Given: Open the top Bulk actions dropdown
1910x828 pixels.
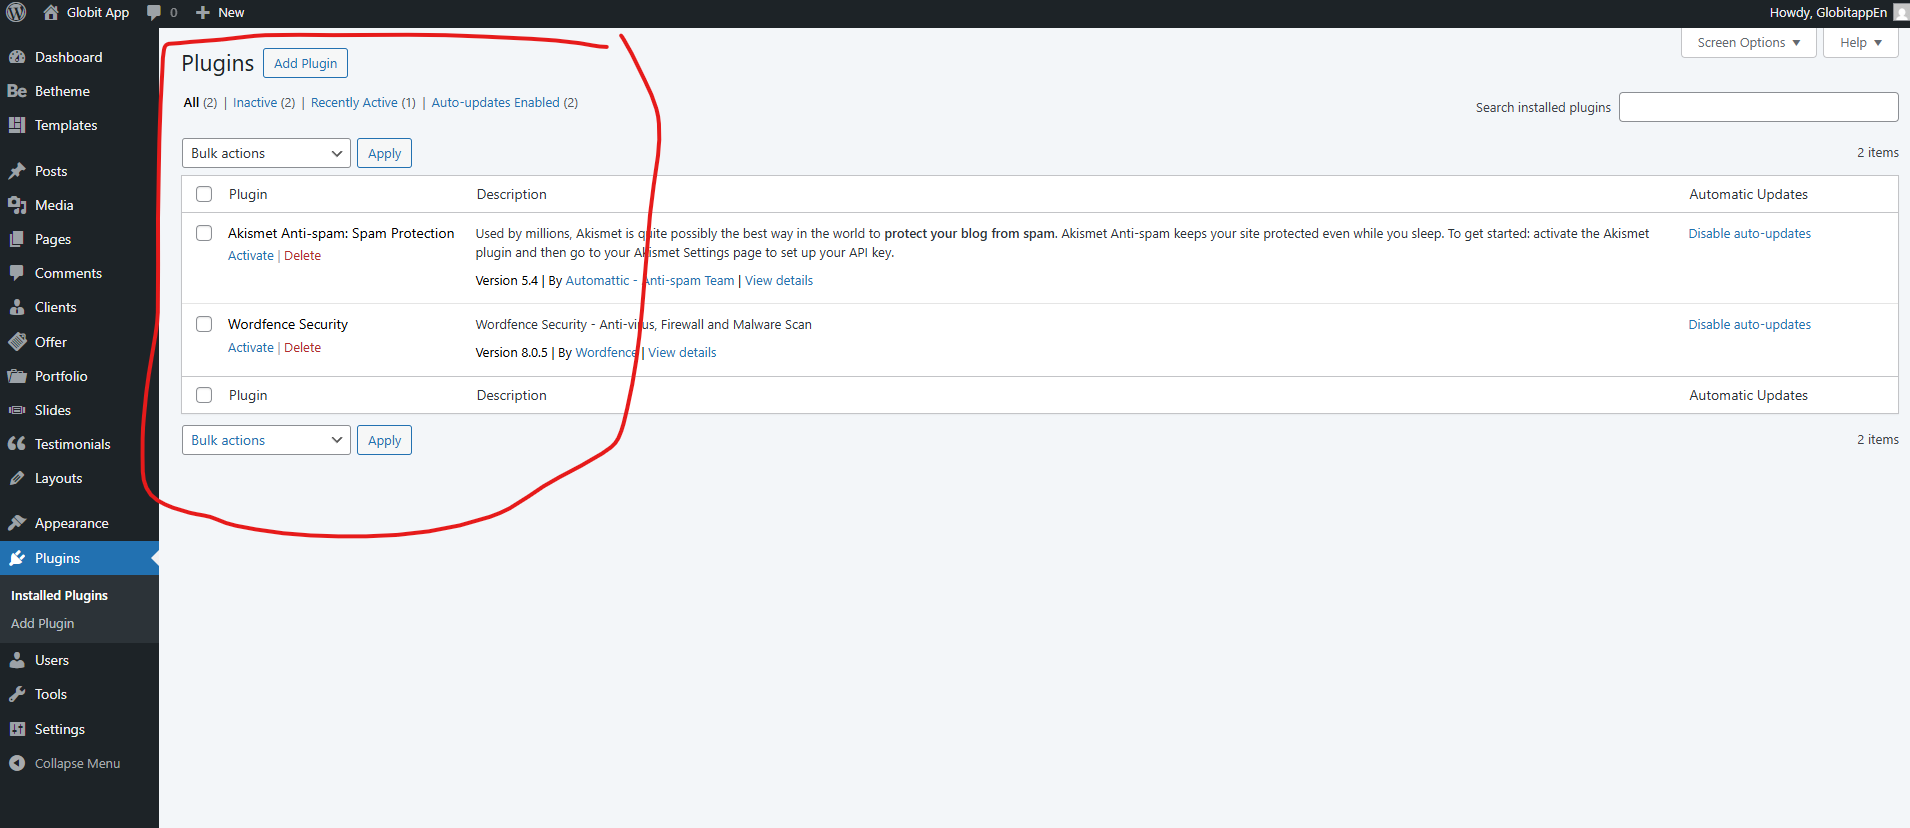Looking at the screenshot, I should click(266, 153).
